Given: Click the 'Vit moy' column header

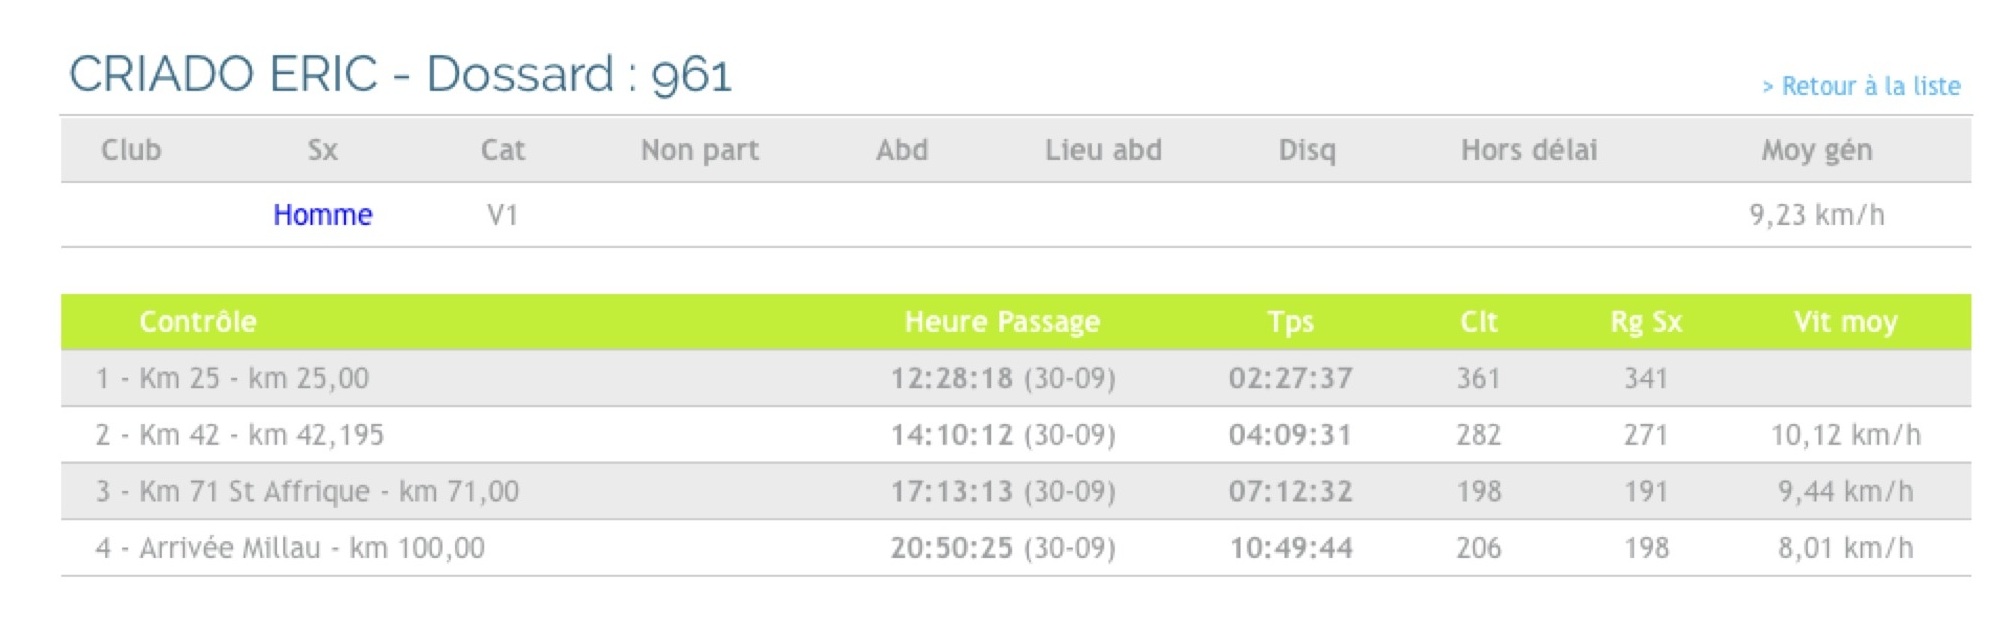Looking at the screenshot, I should [1845, 322].
